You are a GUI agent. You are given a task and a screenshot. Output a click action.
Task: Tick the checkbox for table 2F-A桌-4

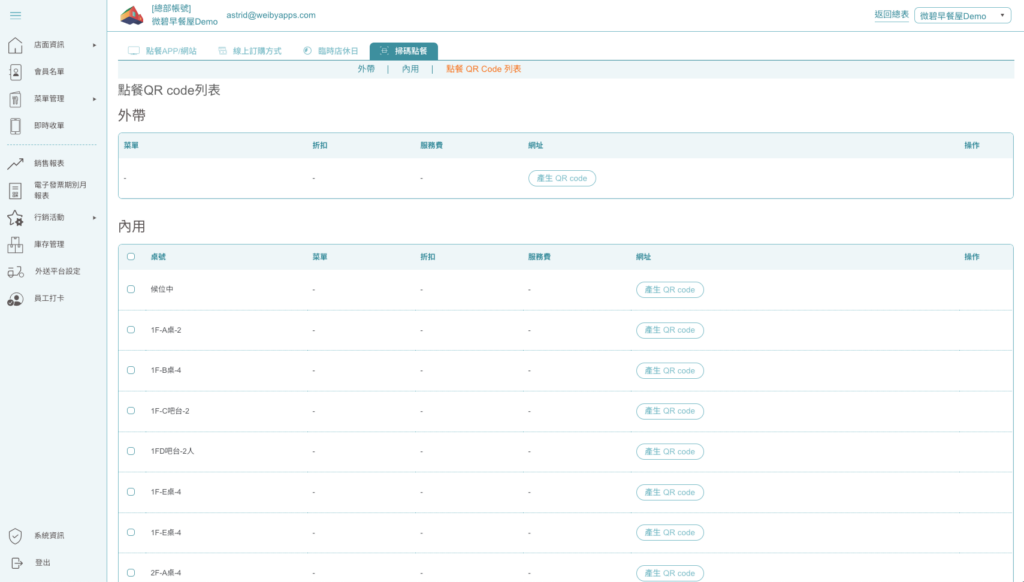point(131,573)
